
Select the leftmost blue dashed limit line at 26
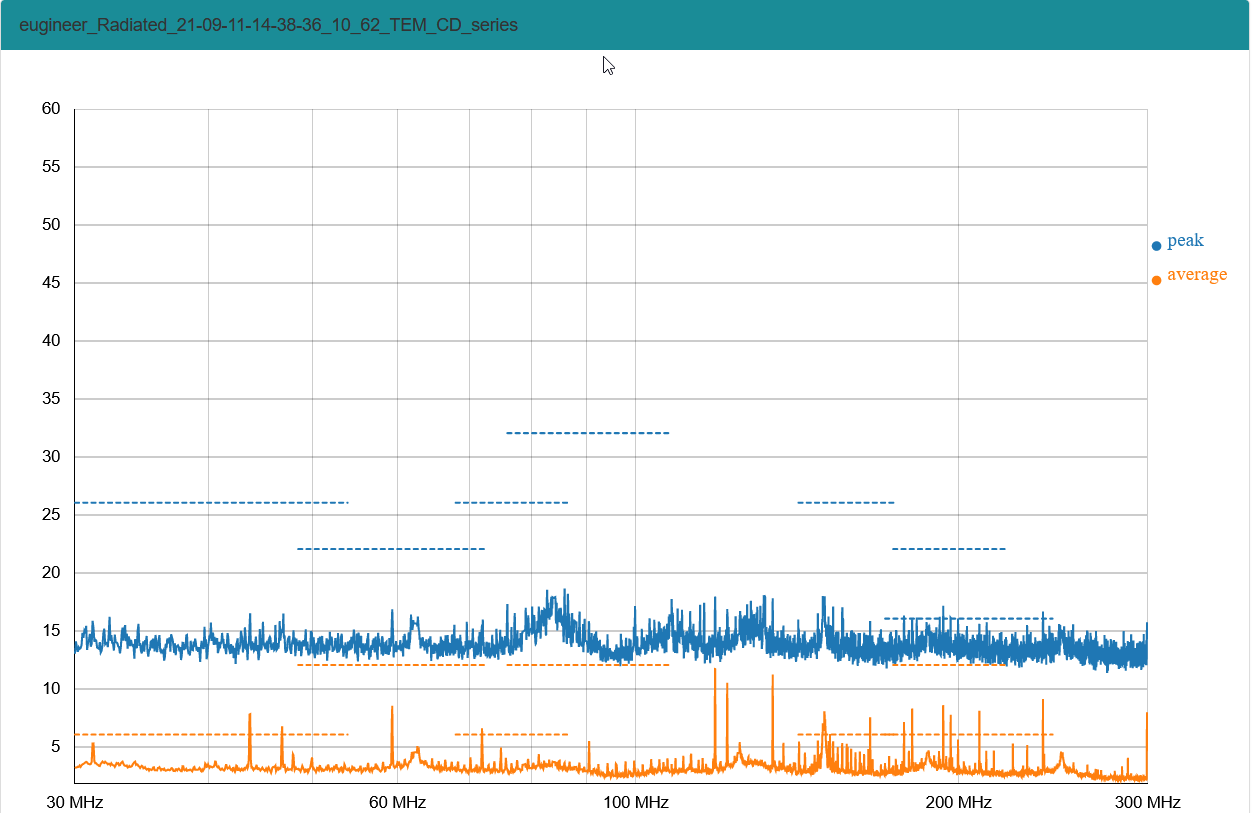(210, 502)
